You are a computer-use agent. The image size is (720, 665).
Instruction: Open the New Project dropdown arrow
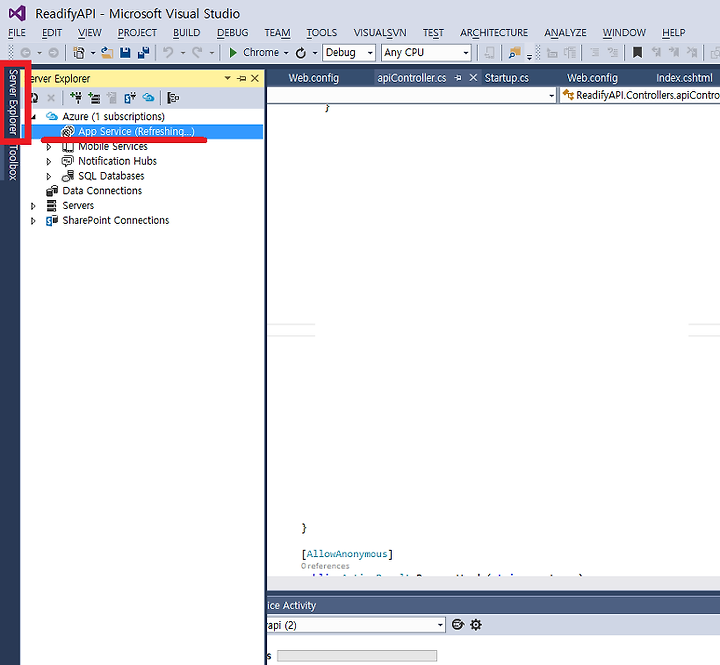point(93,53)
